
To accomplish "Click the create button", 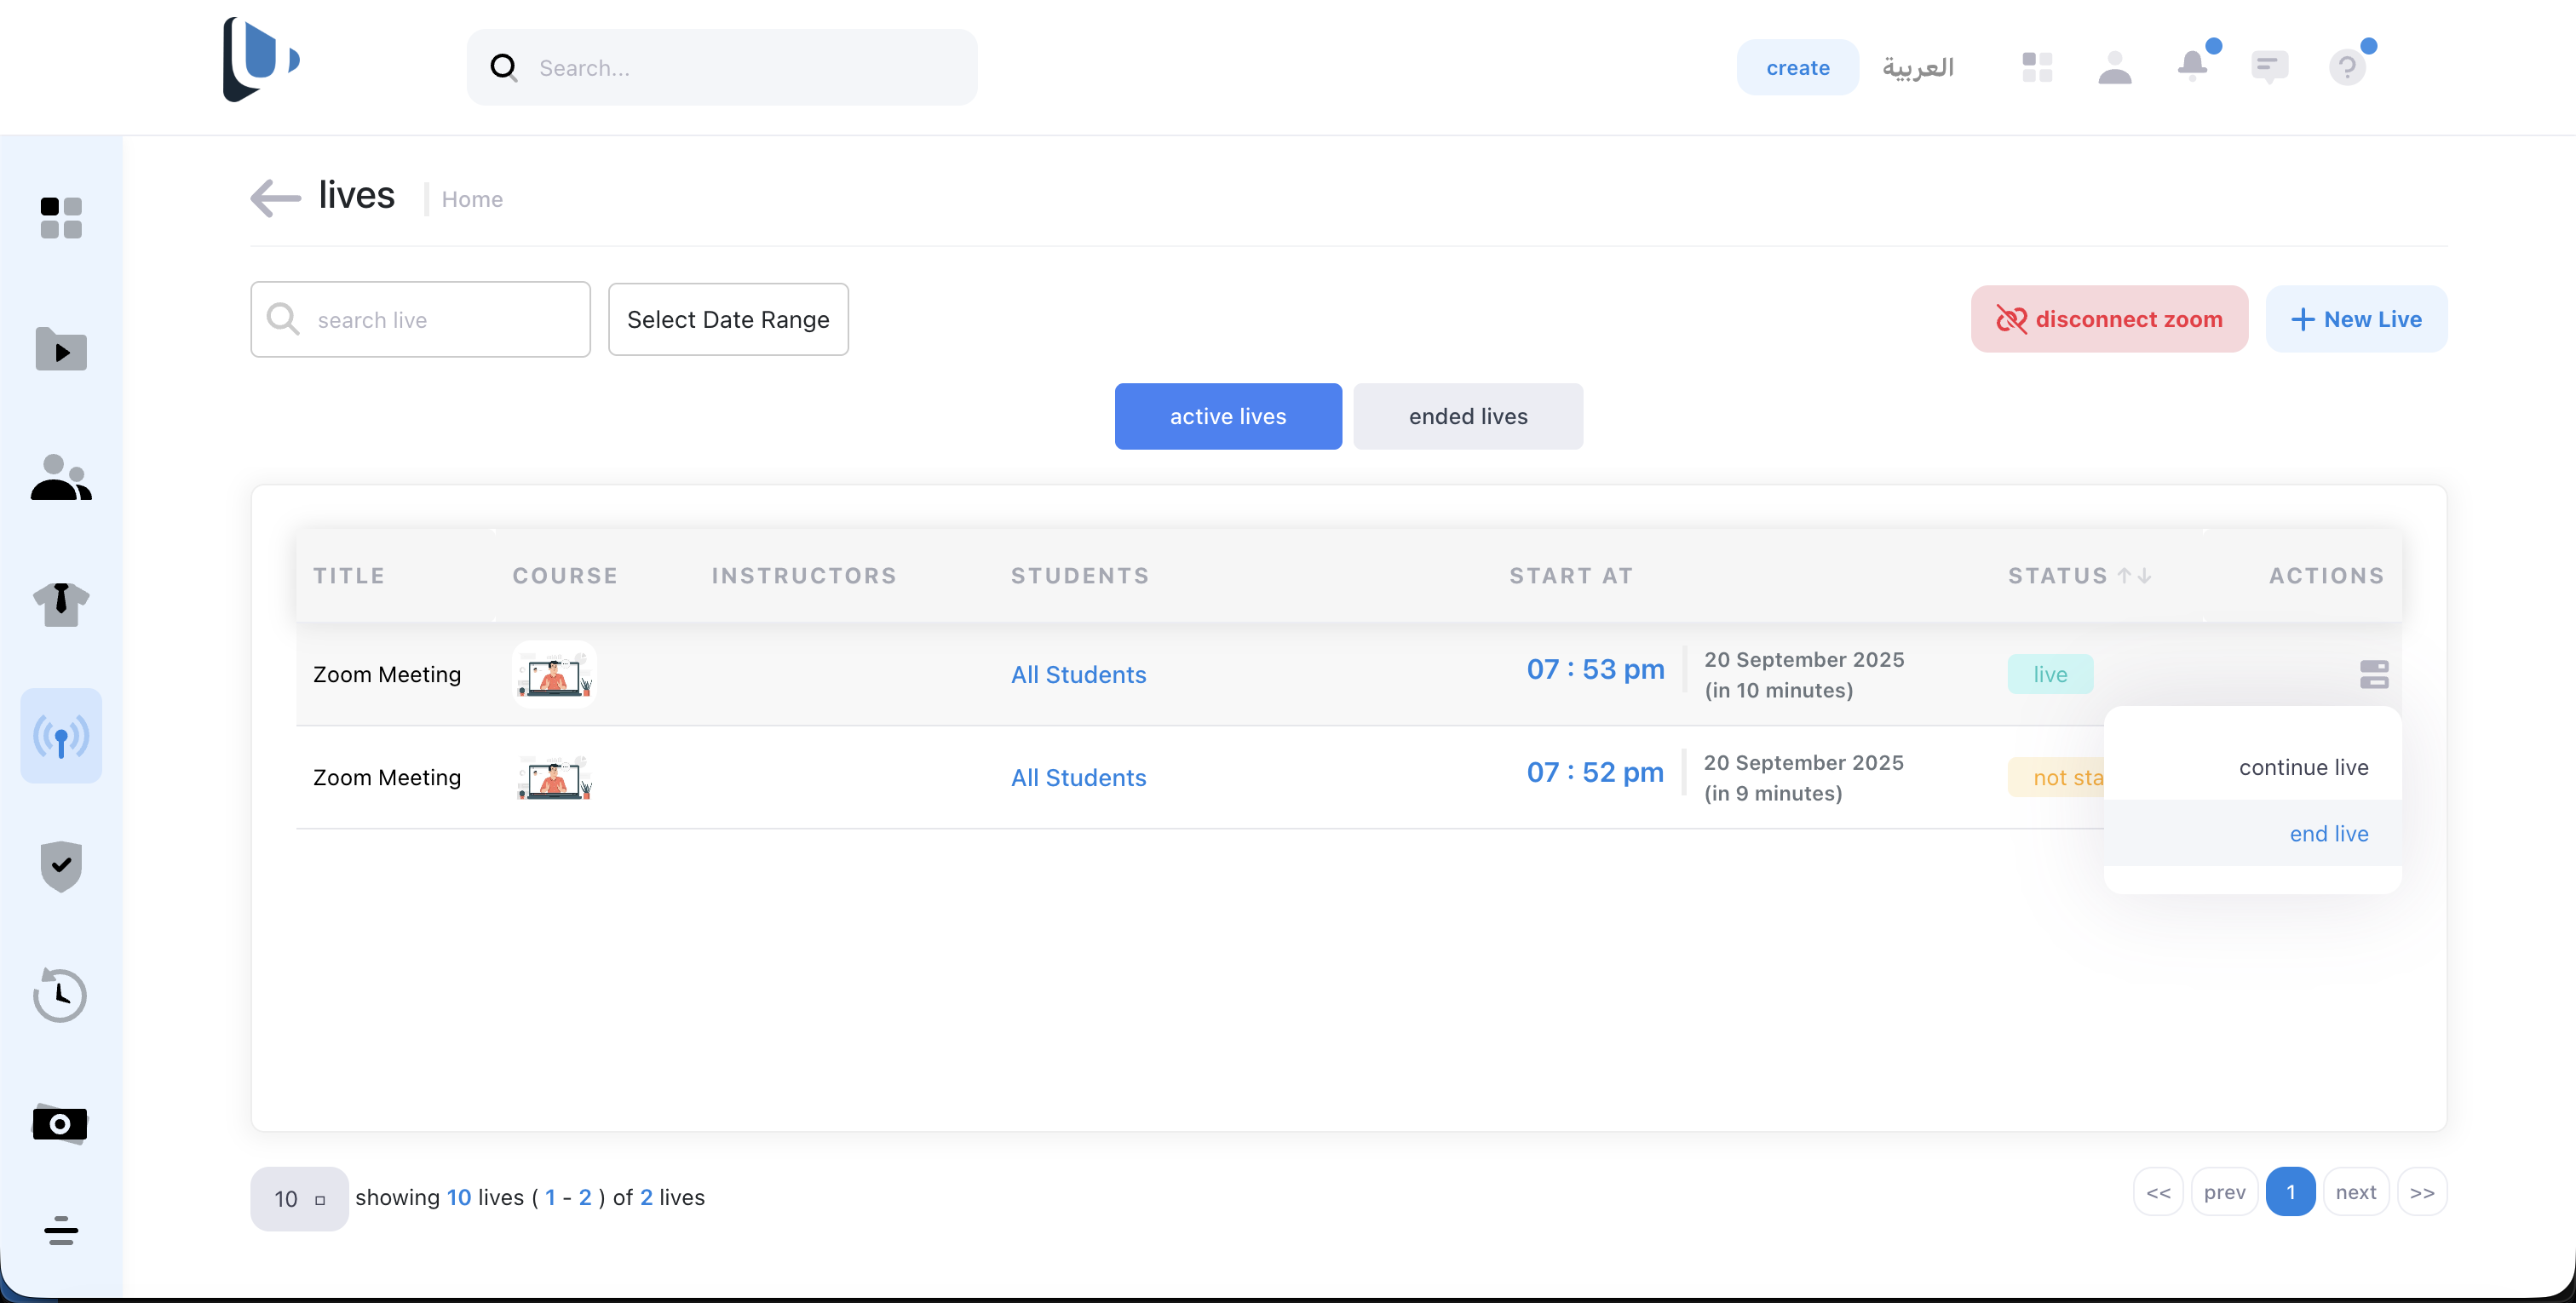I will coord(1798,67).
